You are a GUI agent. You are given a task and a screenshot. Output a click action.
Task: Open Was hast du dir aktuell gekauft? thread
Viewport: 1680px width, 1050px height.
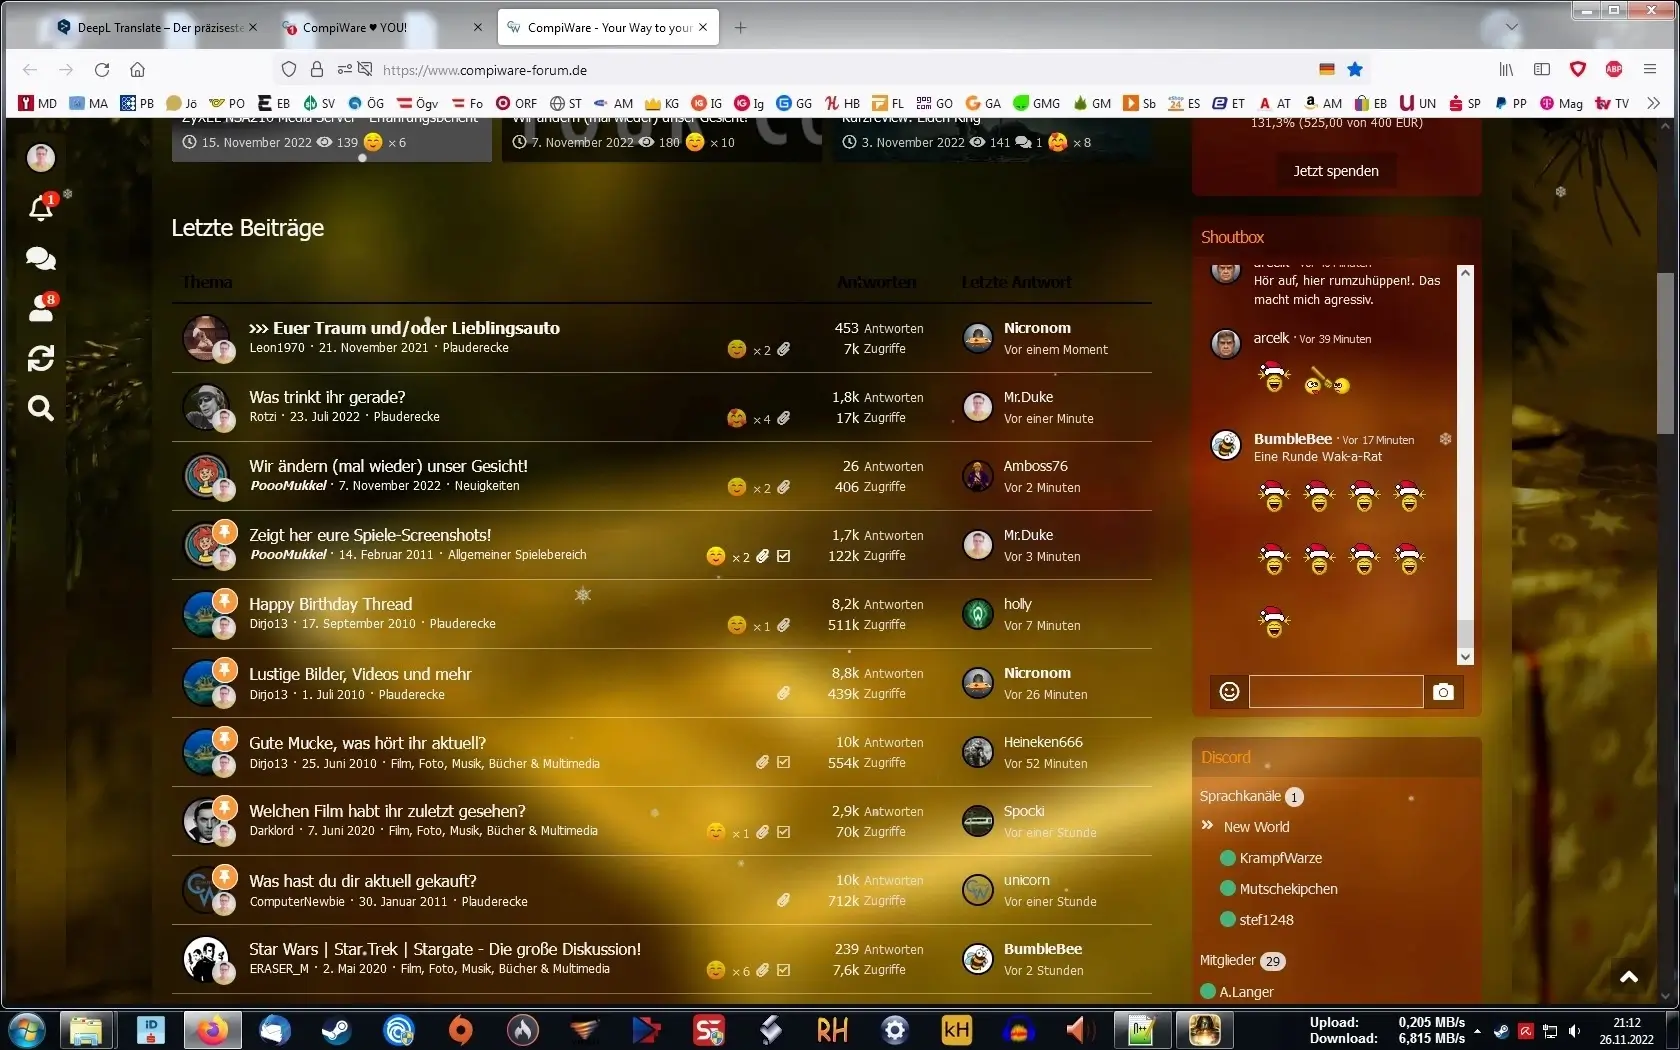pos(362,881)
